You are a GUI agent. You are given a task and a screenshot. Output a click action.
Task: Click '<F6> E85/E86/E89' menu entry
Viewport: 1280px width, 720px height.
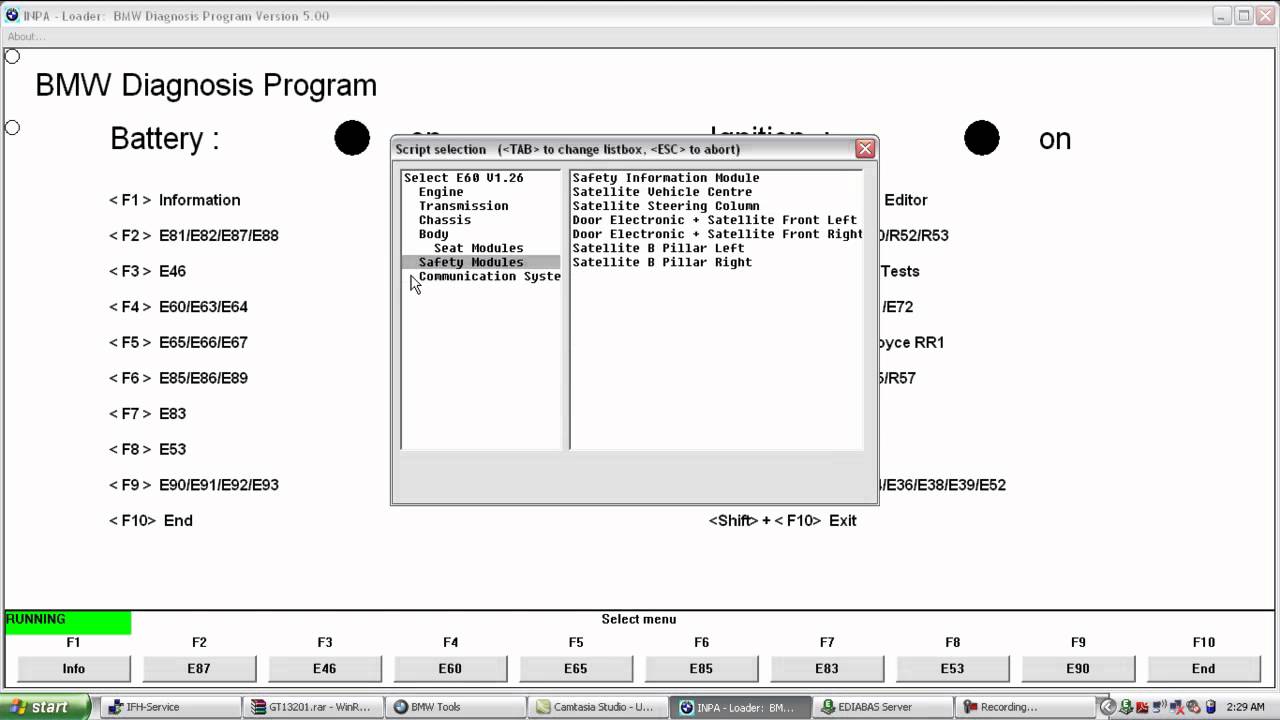178,378
